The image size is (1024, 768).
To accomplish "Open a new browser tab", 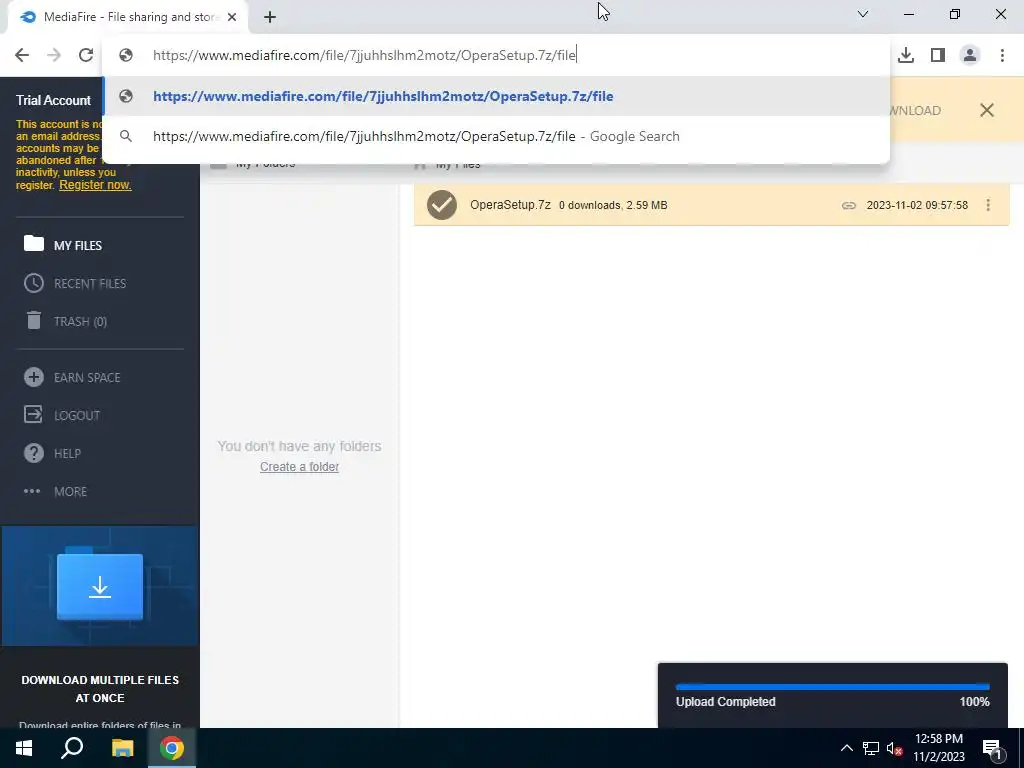I will (x=270, y=17).
